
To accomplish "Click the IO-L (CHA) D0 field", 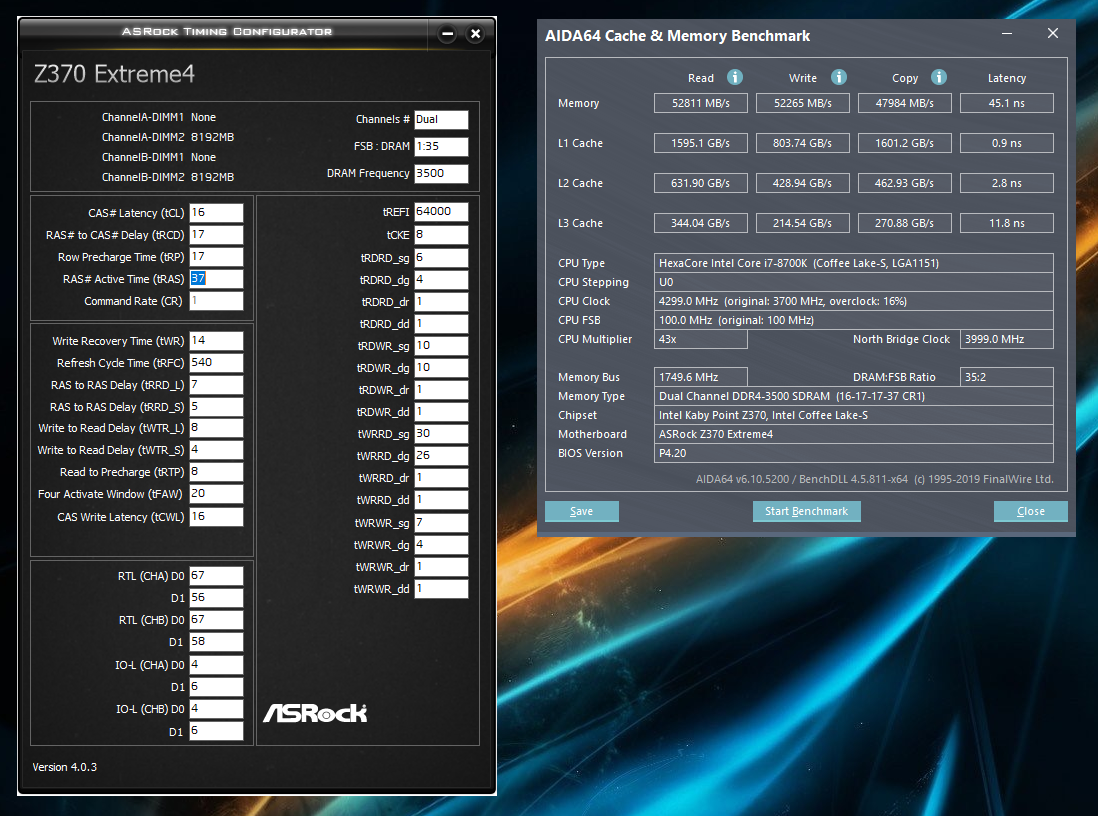I will click(x=216, y=665).
